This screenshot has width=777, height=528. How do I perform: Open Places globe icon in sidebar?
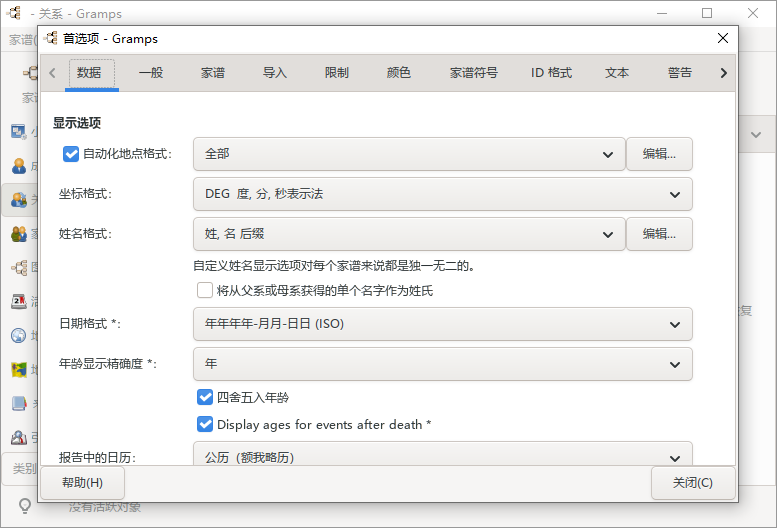point(18,335)
